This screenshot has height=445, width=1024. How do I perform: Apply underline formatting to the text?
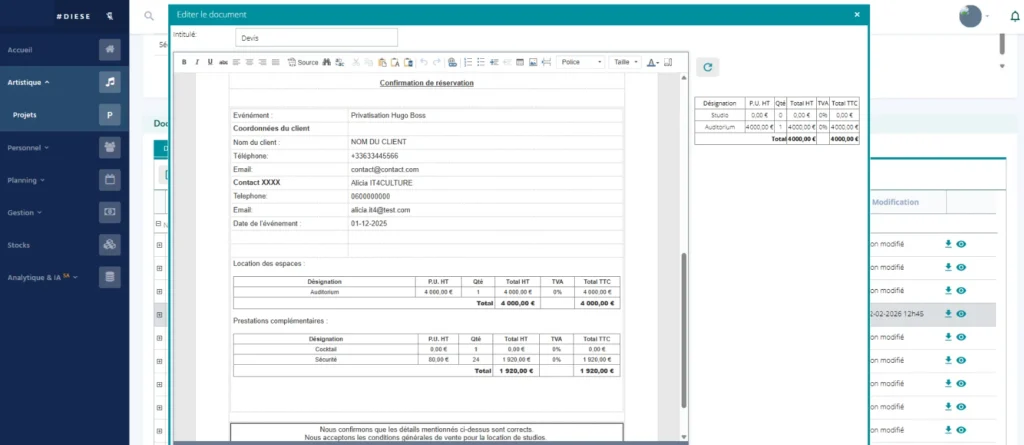(x=210, y=62)
